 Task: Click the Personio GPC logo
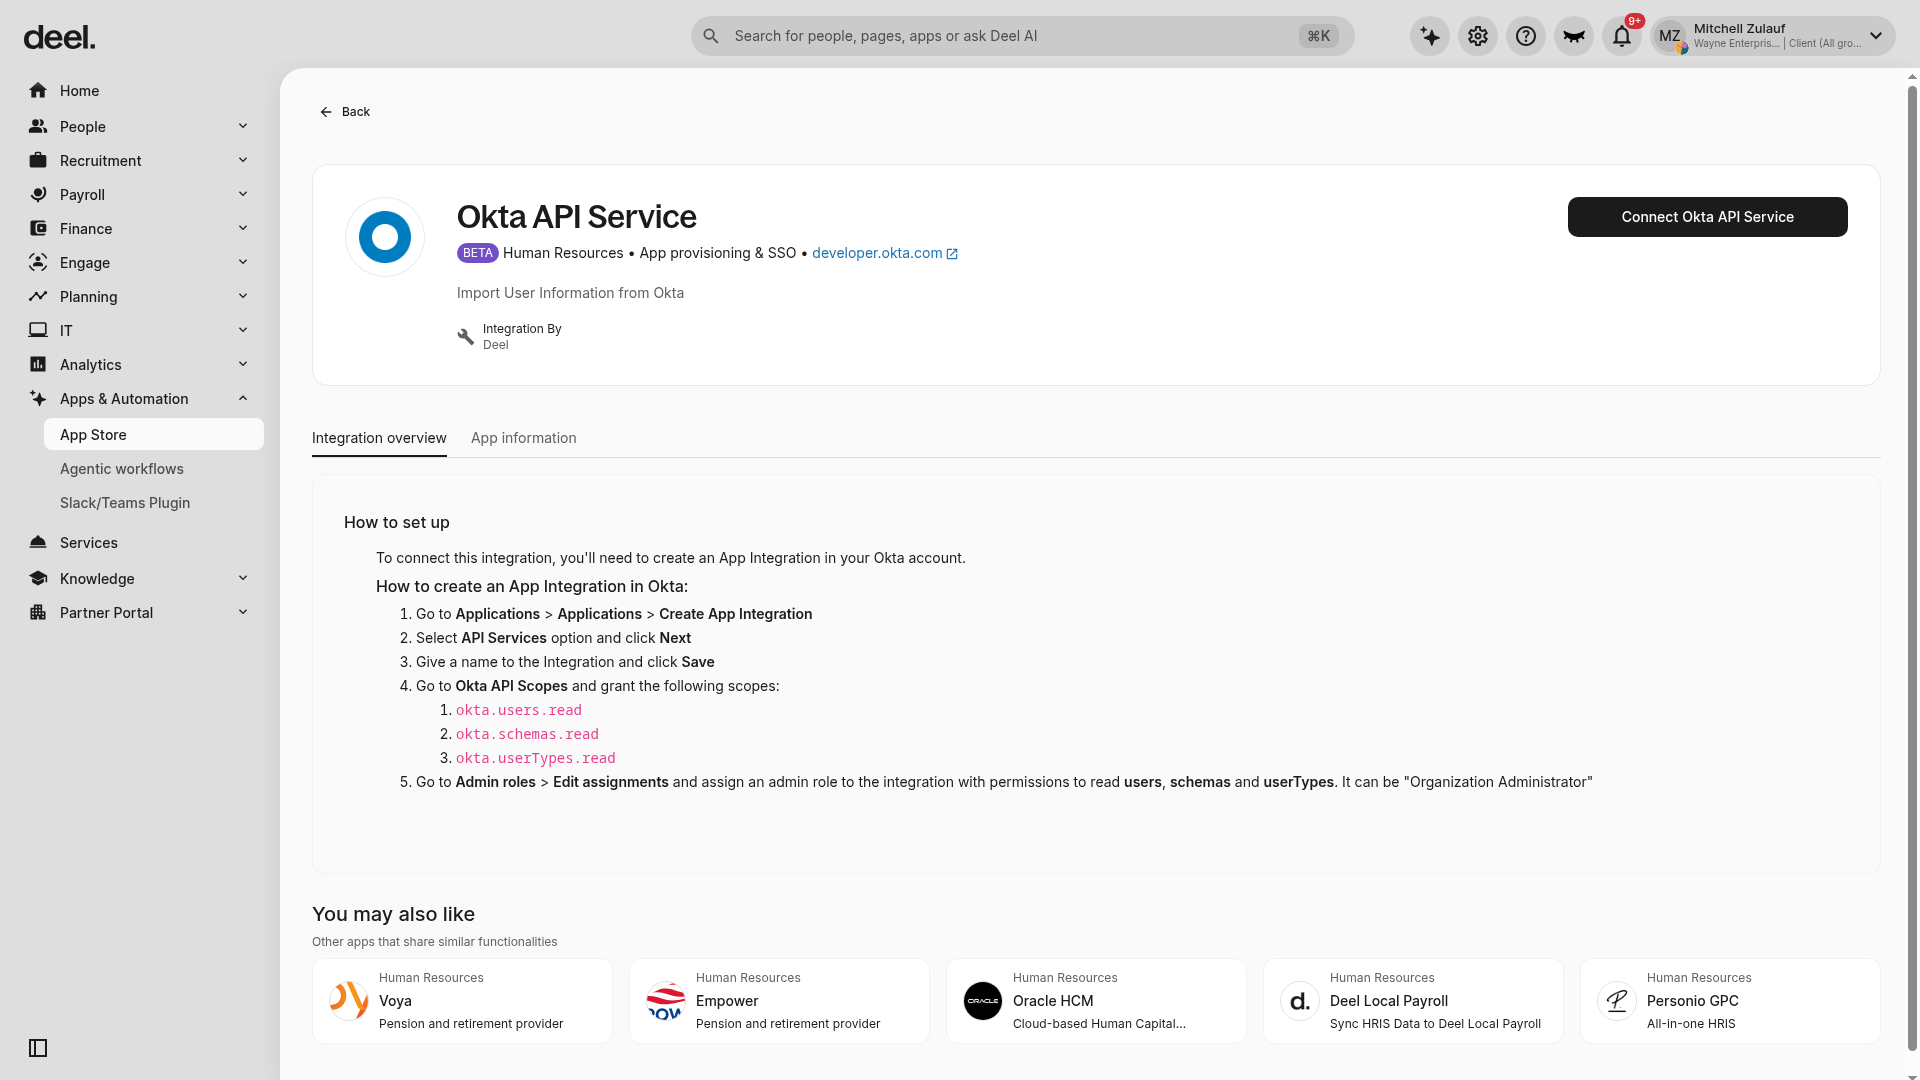(x=1617, y=1001)
